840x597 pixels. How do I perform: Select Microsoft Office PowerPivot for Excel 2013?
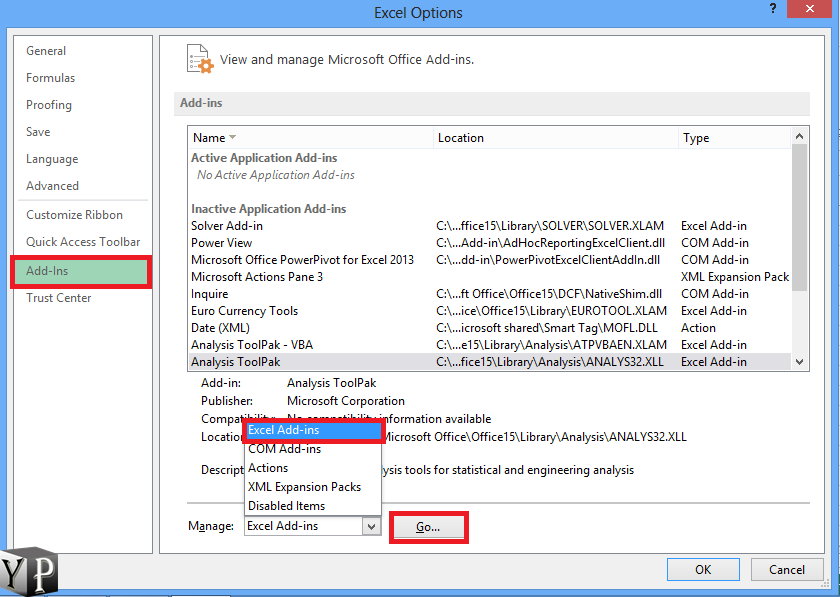[x=489, y=260]
